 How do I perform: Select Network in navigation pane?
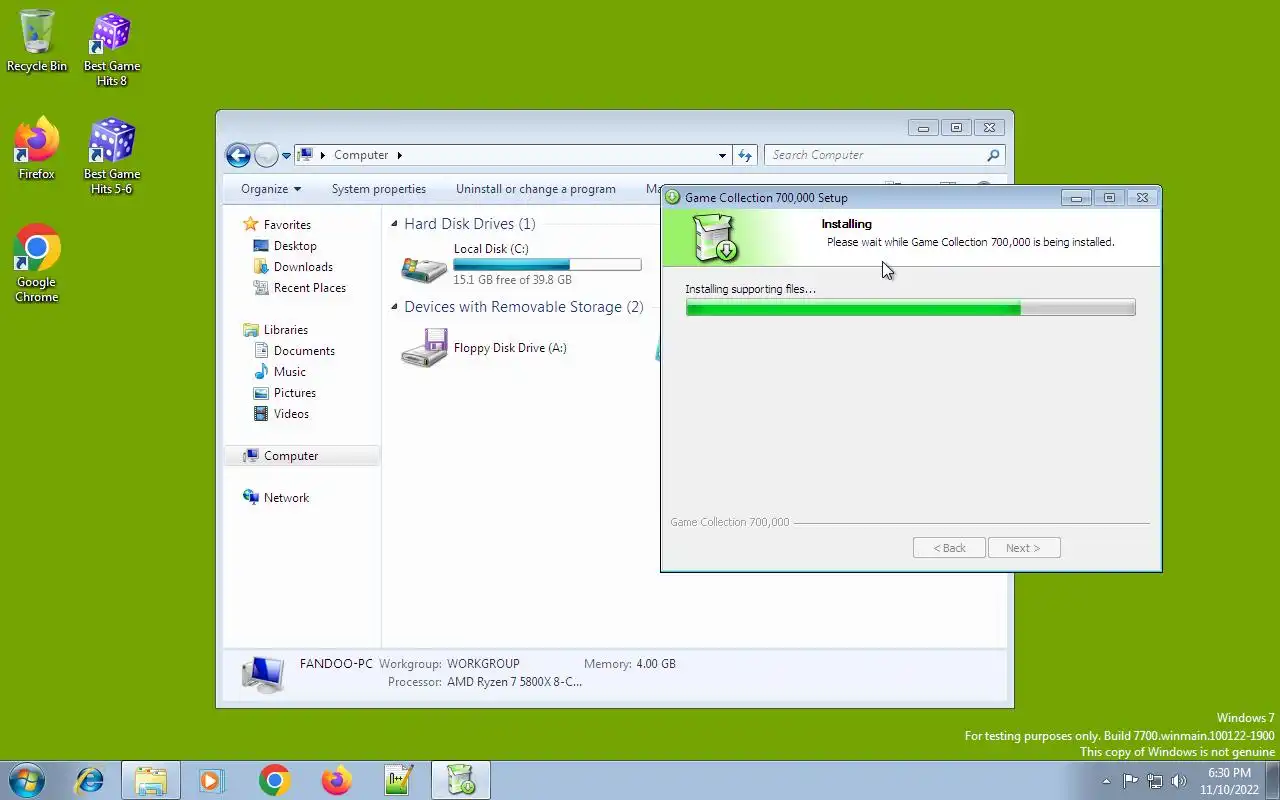click(286, 498)
